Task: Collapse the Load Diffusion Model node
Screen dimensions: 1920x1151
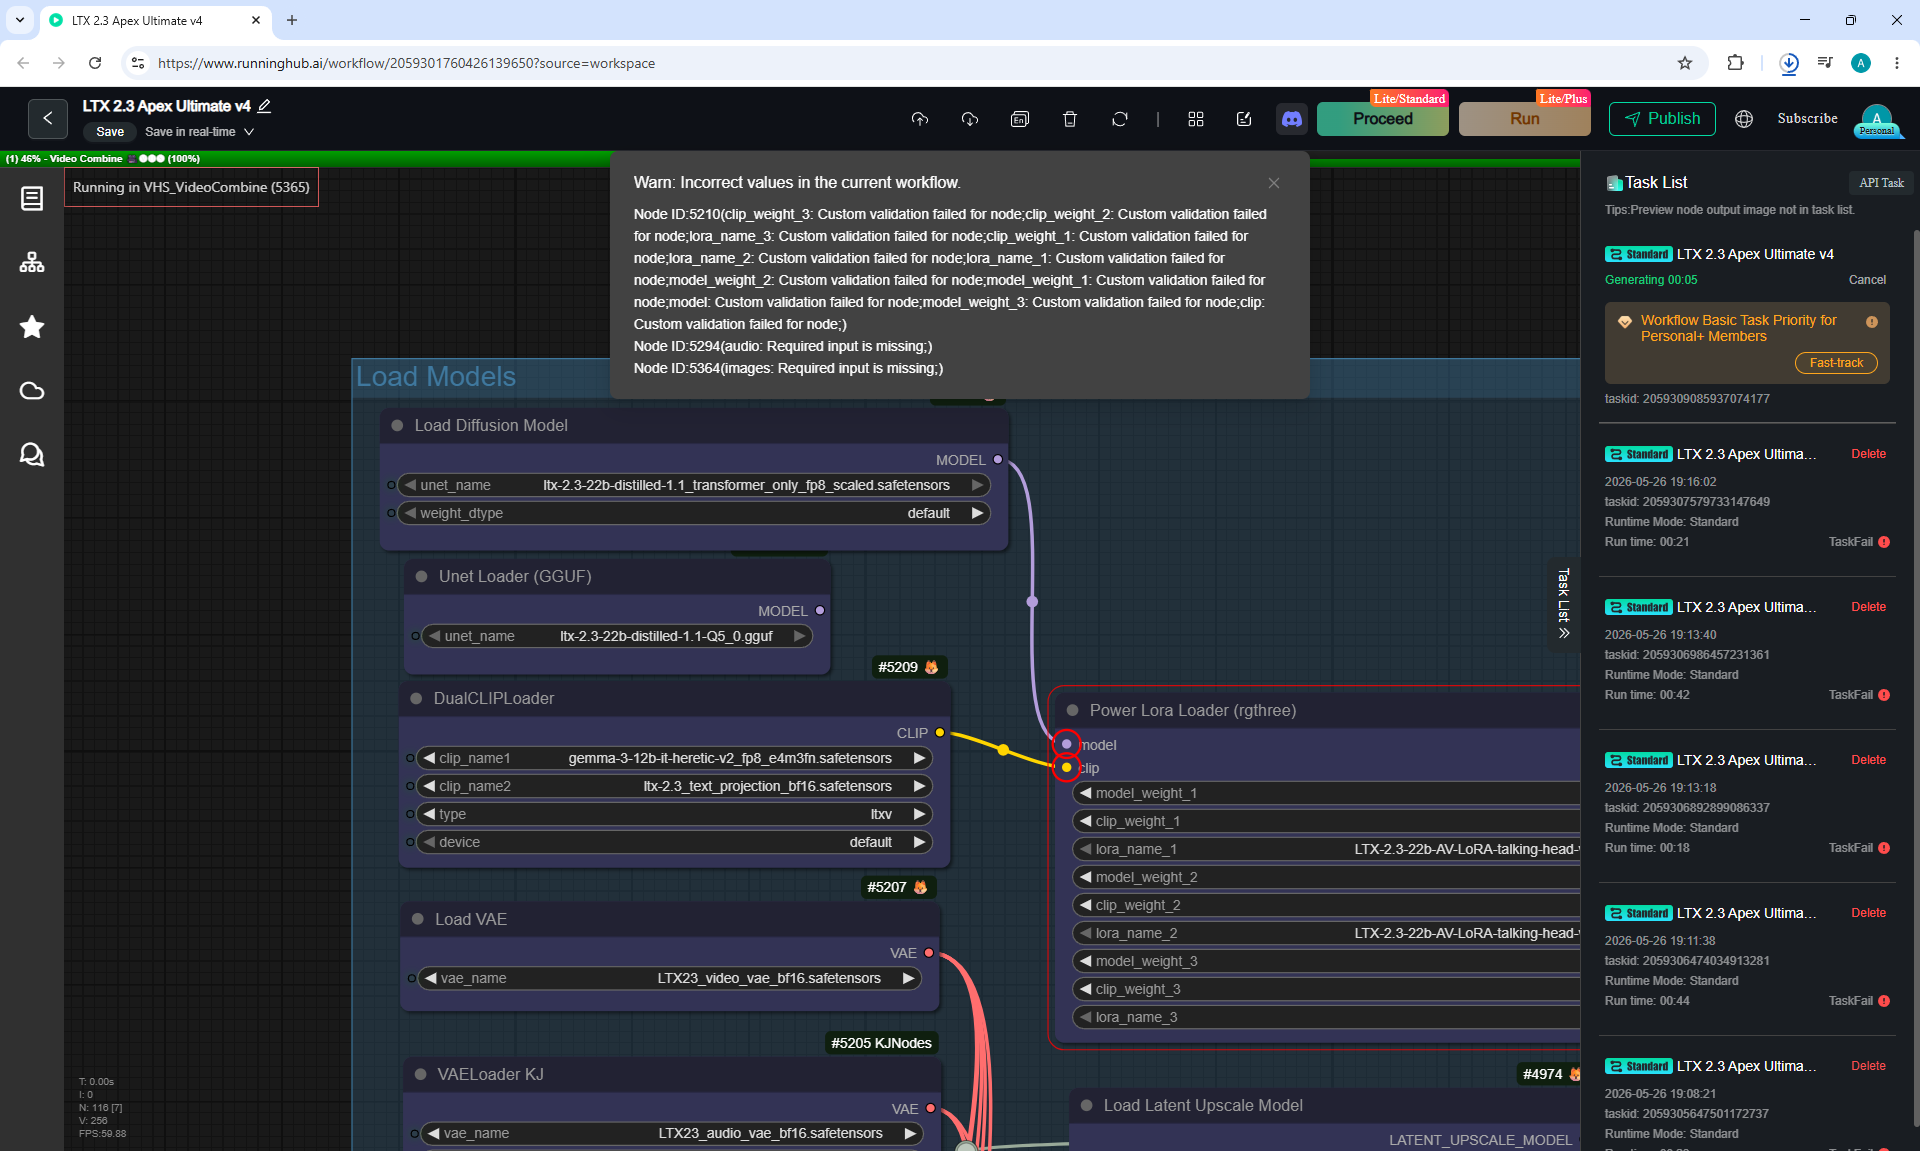Action: tap(397, 426)
